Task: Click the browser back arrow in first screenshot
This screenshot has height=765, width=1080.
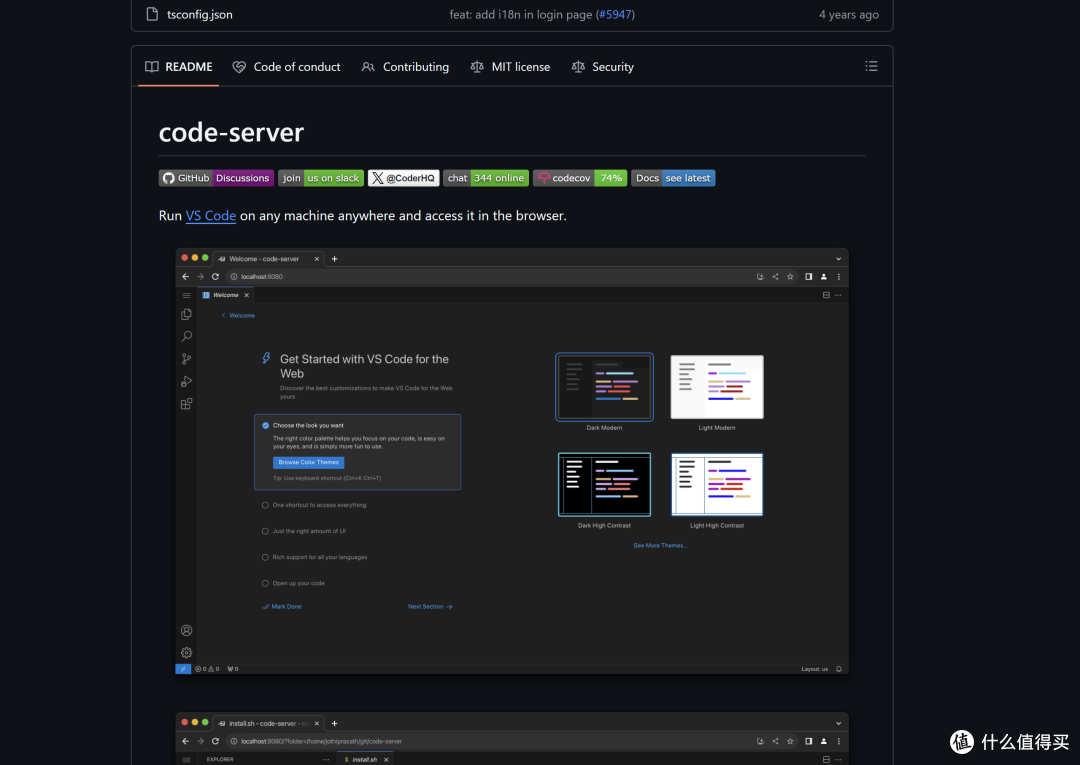Action: click(185, 277)
